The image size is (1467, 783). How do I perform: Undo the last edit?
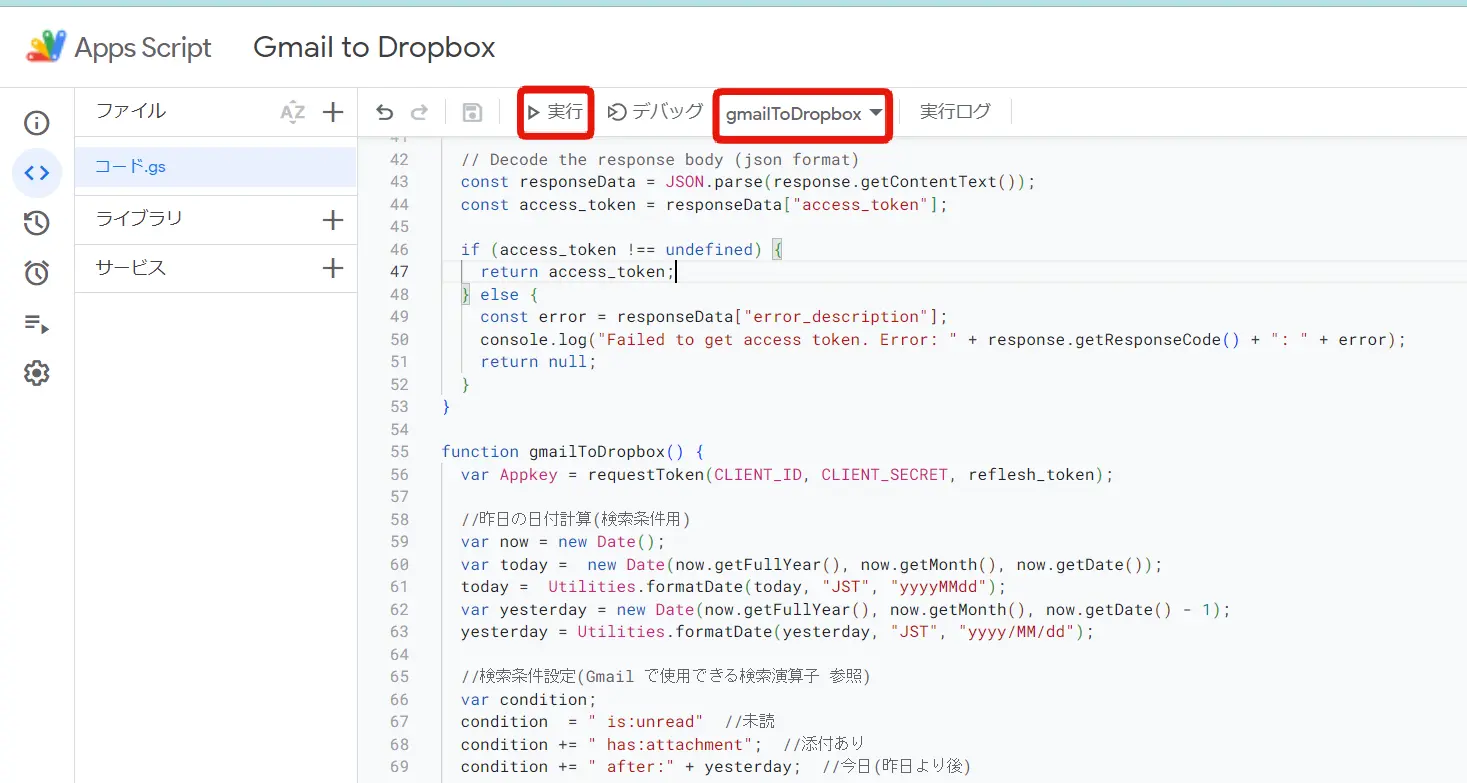pyautogui.click(x=384, y=113)
